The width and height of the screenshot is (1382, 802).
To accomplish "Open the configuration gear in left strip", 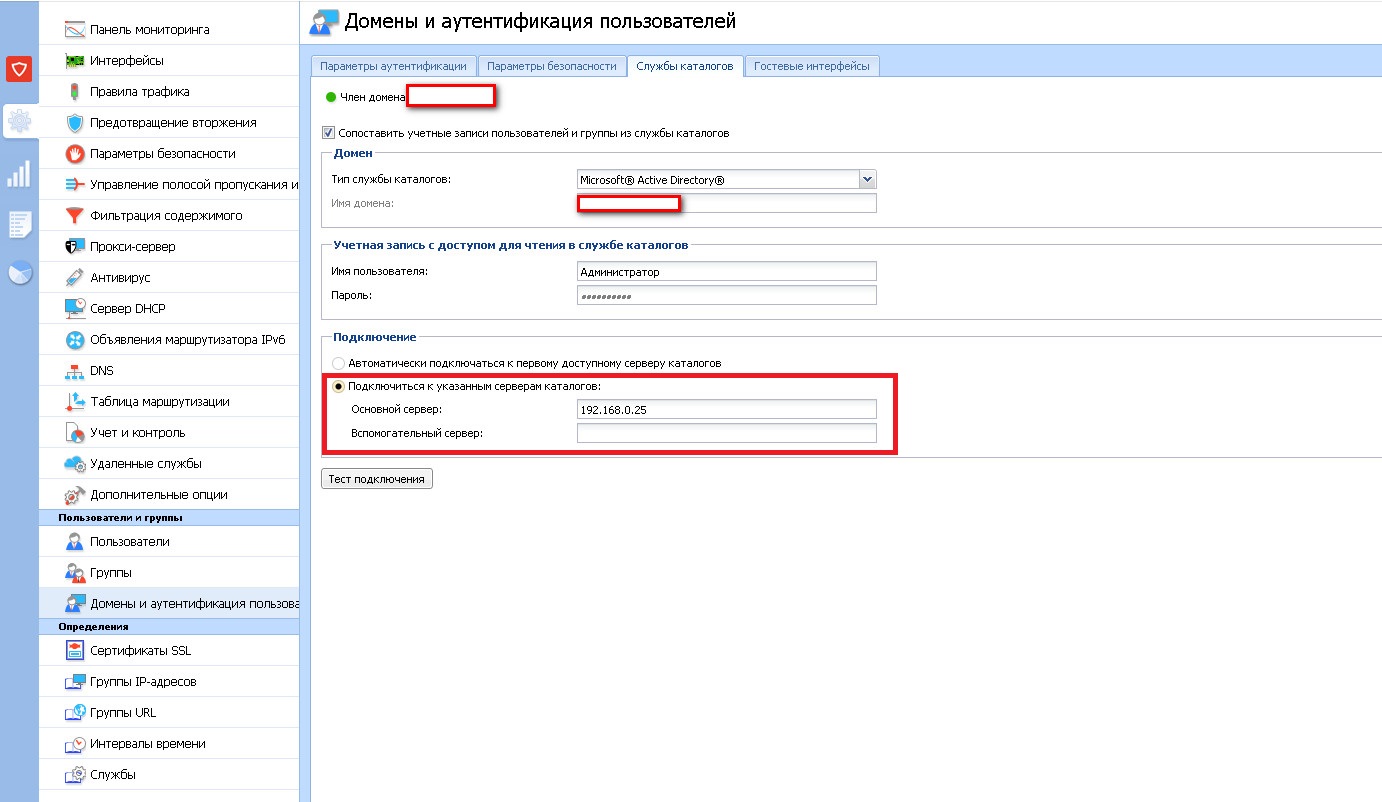I will pos(19,122).
